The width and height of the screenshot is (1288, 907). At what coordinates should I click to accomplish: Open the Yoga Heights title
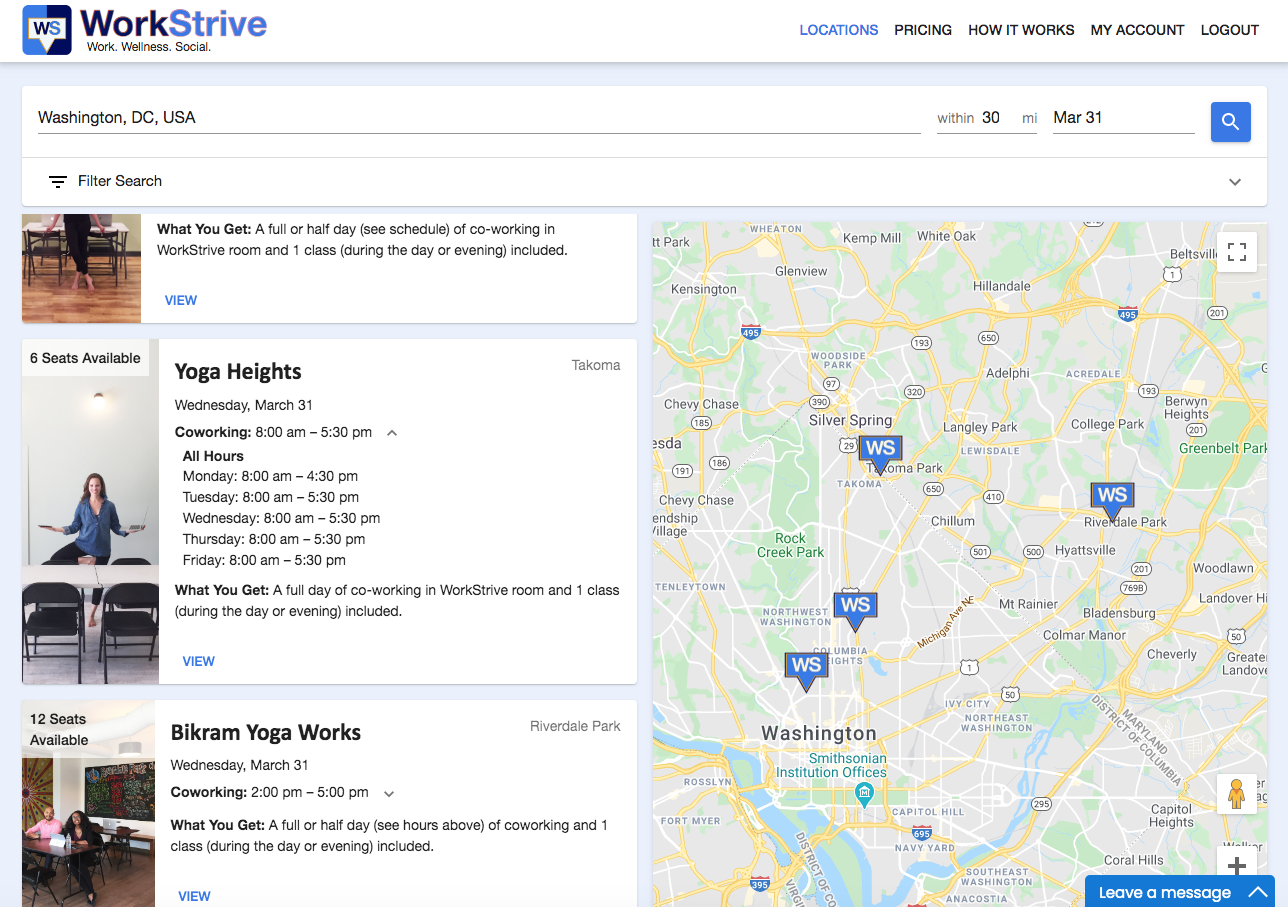tap(238, 372)
